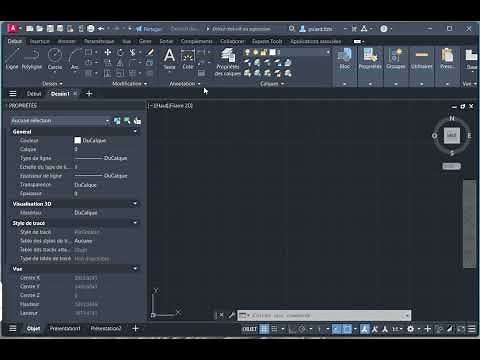480x360 pixels.
Task: Choose the Déplacer (move) tool
Action: (108, 52)
